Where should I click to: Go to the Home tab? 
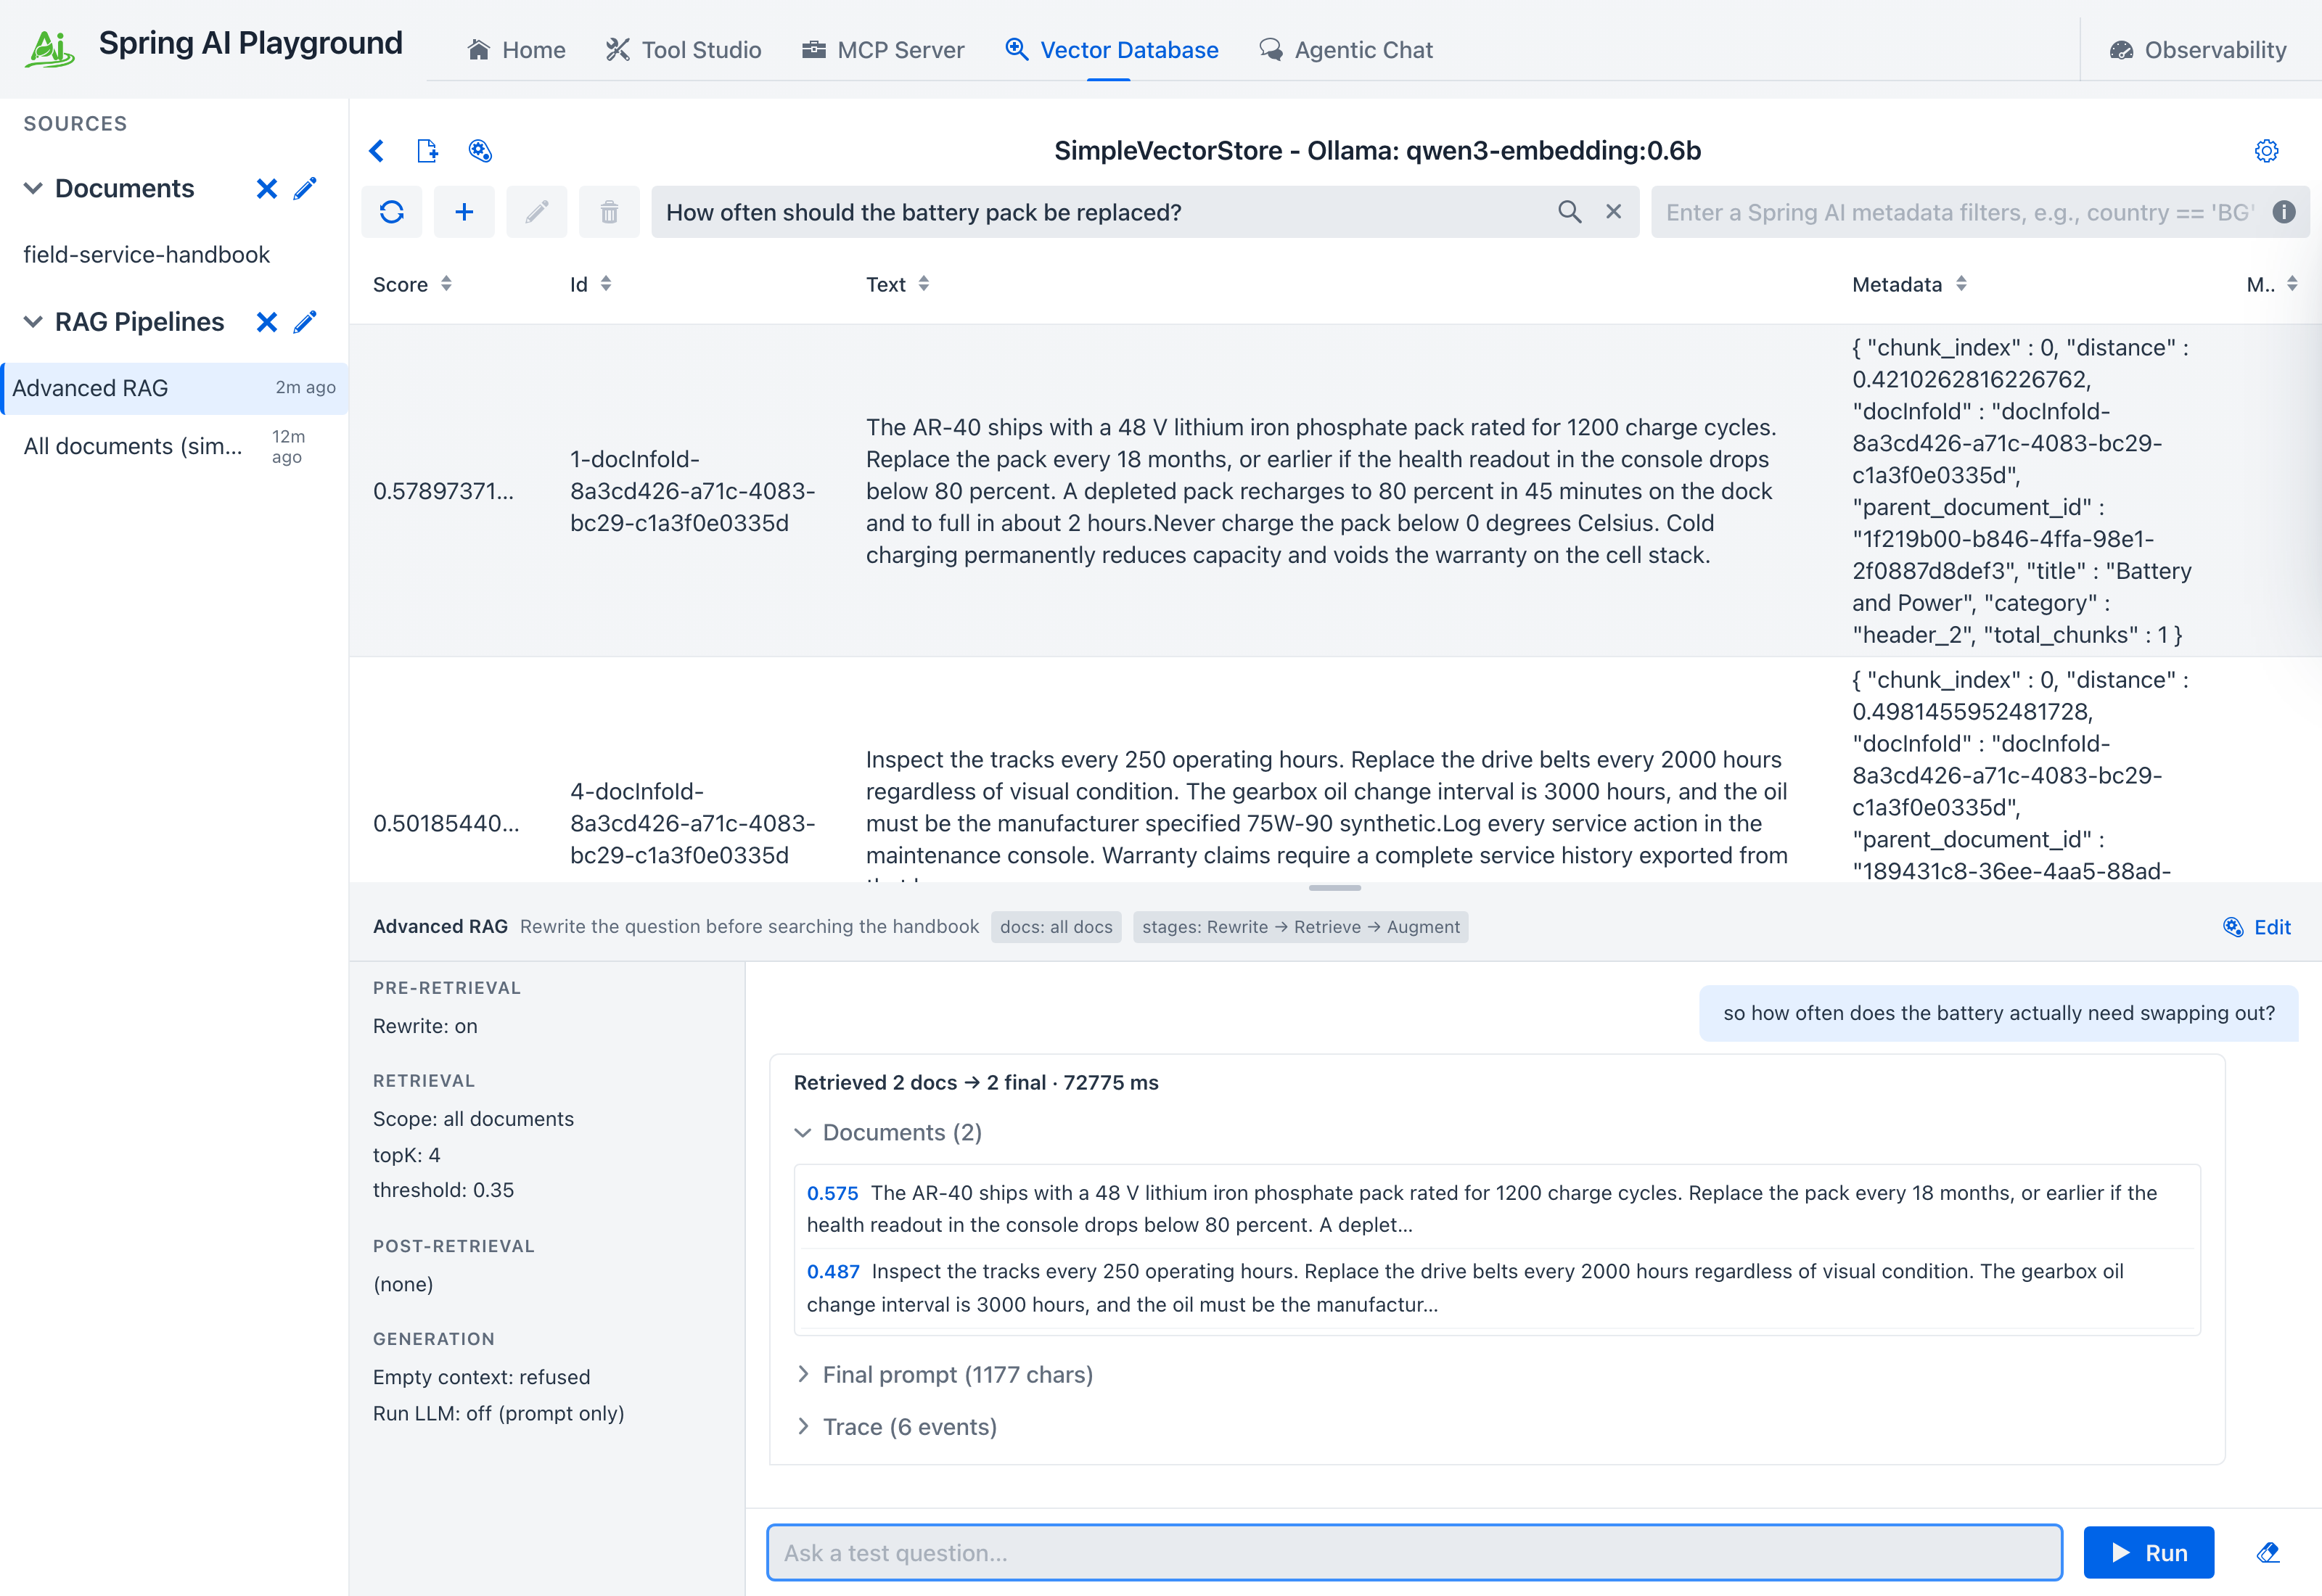pyautogui.click(x=516, y=50)
